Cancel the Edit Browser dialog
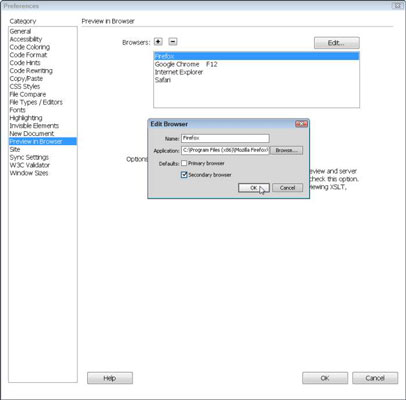This screenshot has height=400, width=406. point(287,188)
